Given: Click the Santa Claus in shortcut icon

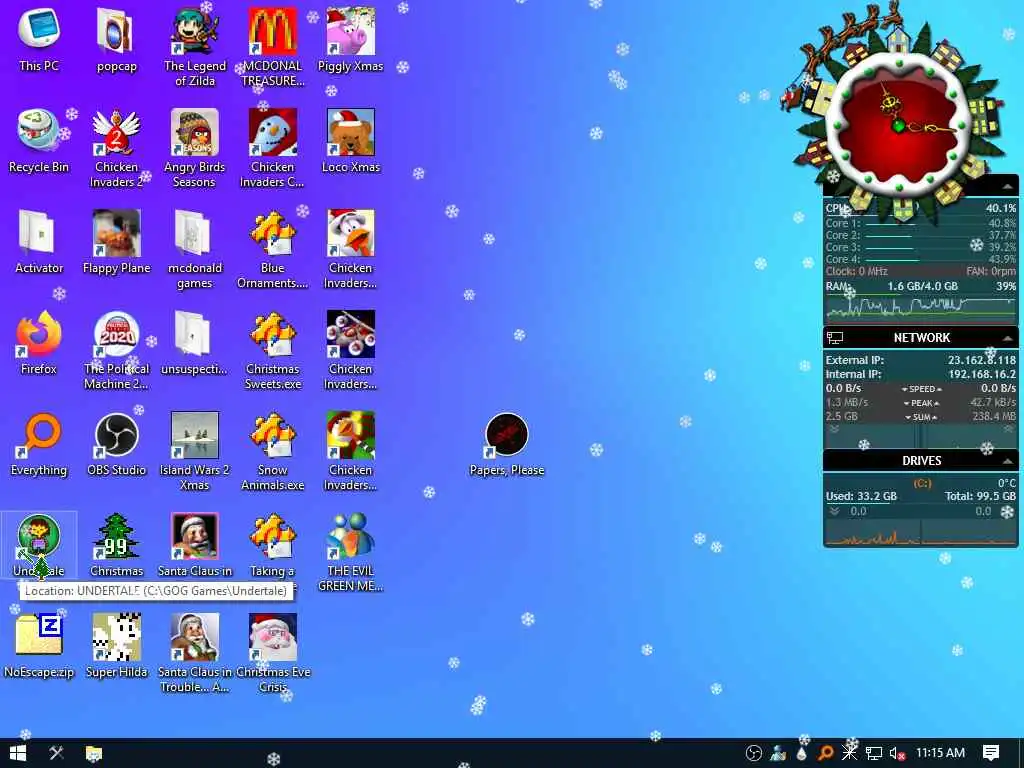Looking at the screenshot, I should click(195, 544).
